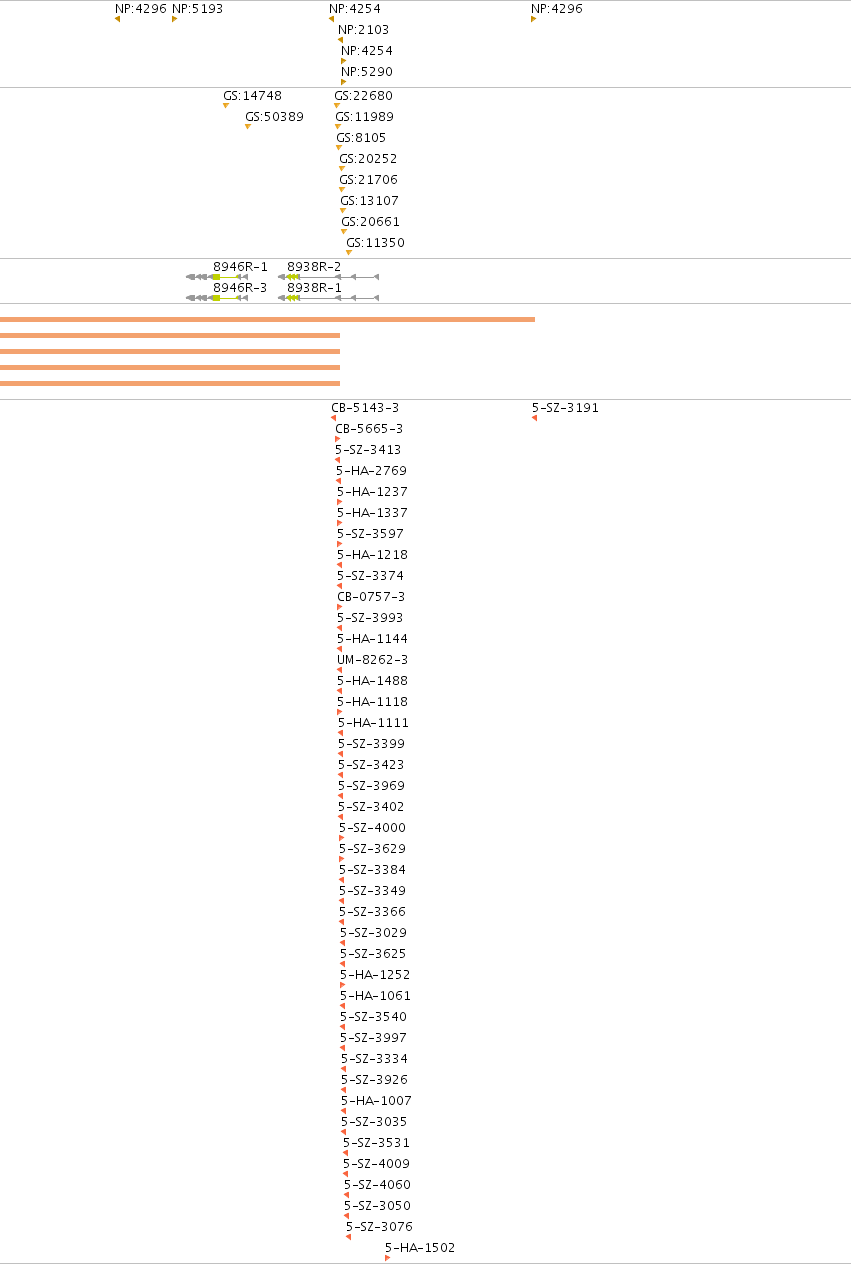Select the GS:20661 label
This screenshot has height=1264, width=851.
[x=370, y=222]
